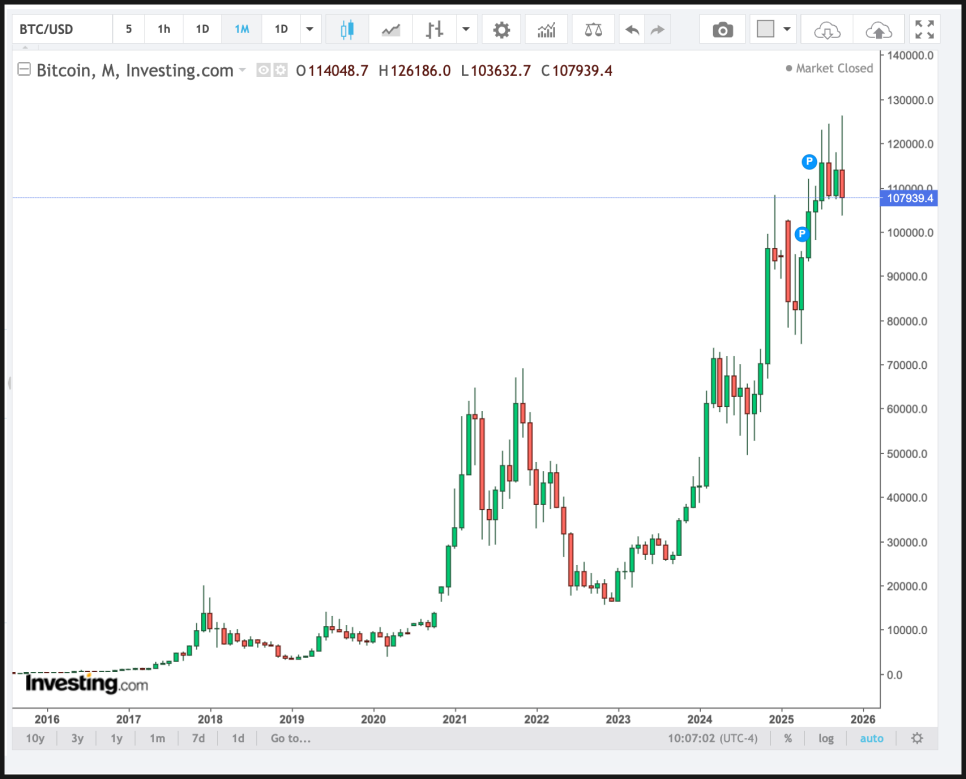Select the 1h interval tab

(163, 30)
